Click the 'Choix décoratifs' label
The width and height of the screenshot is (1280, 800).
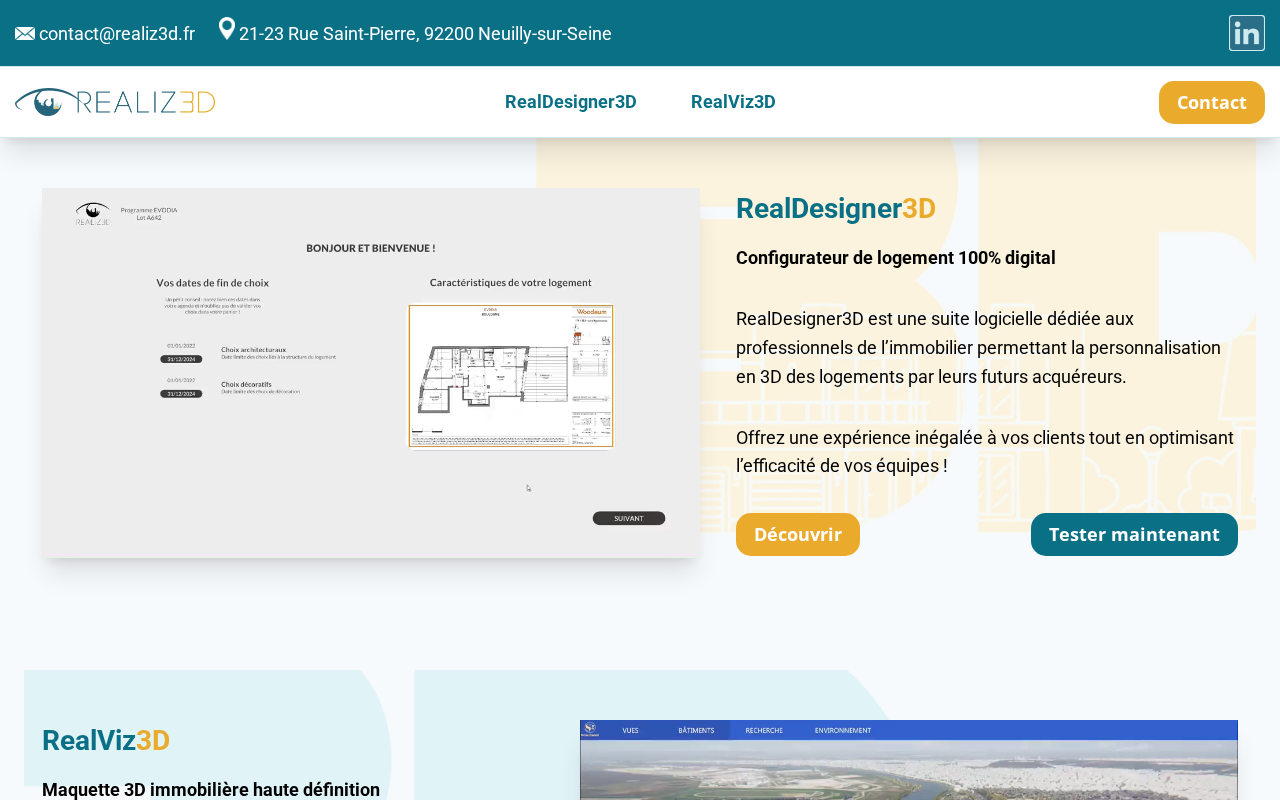click(246, 384)
